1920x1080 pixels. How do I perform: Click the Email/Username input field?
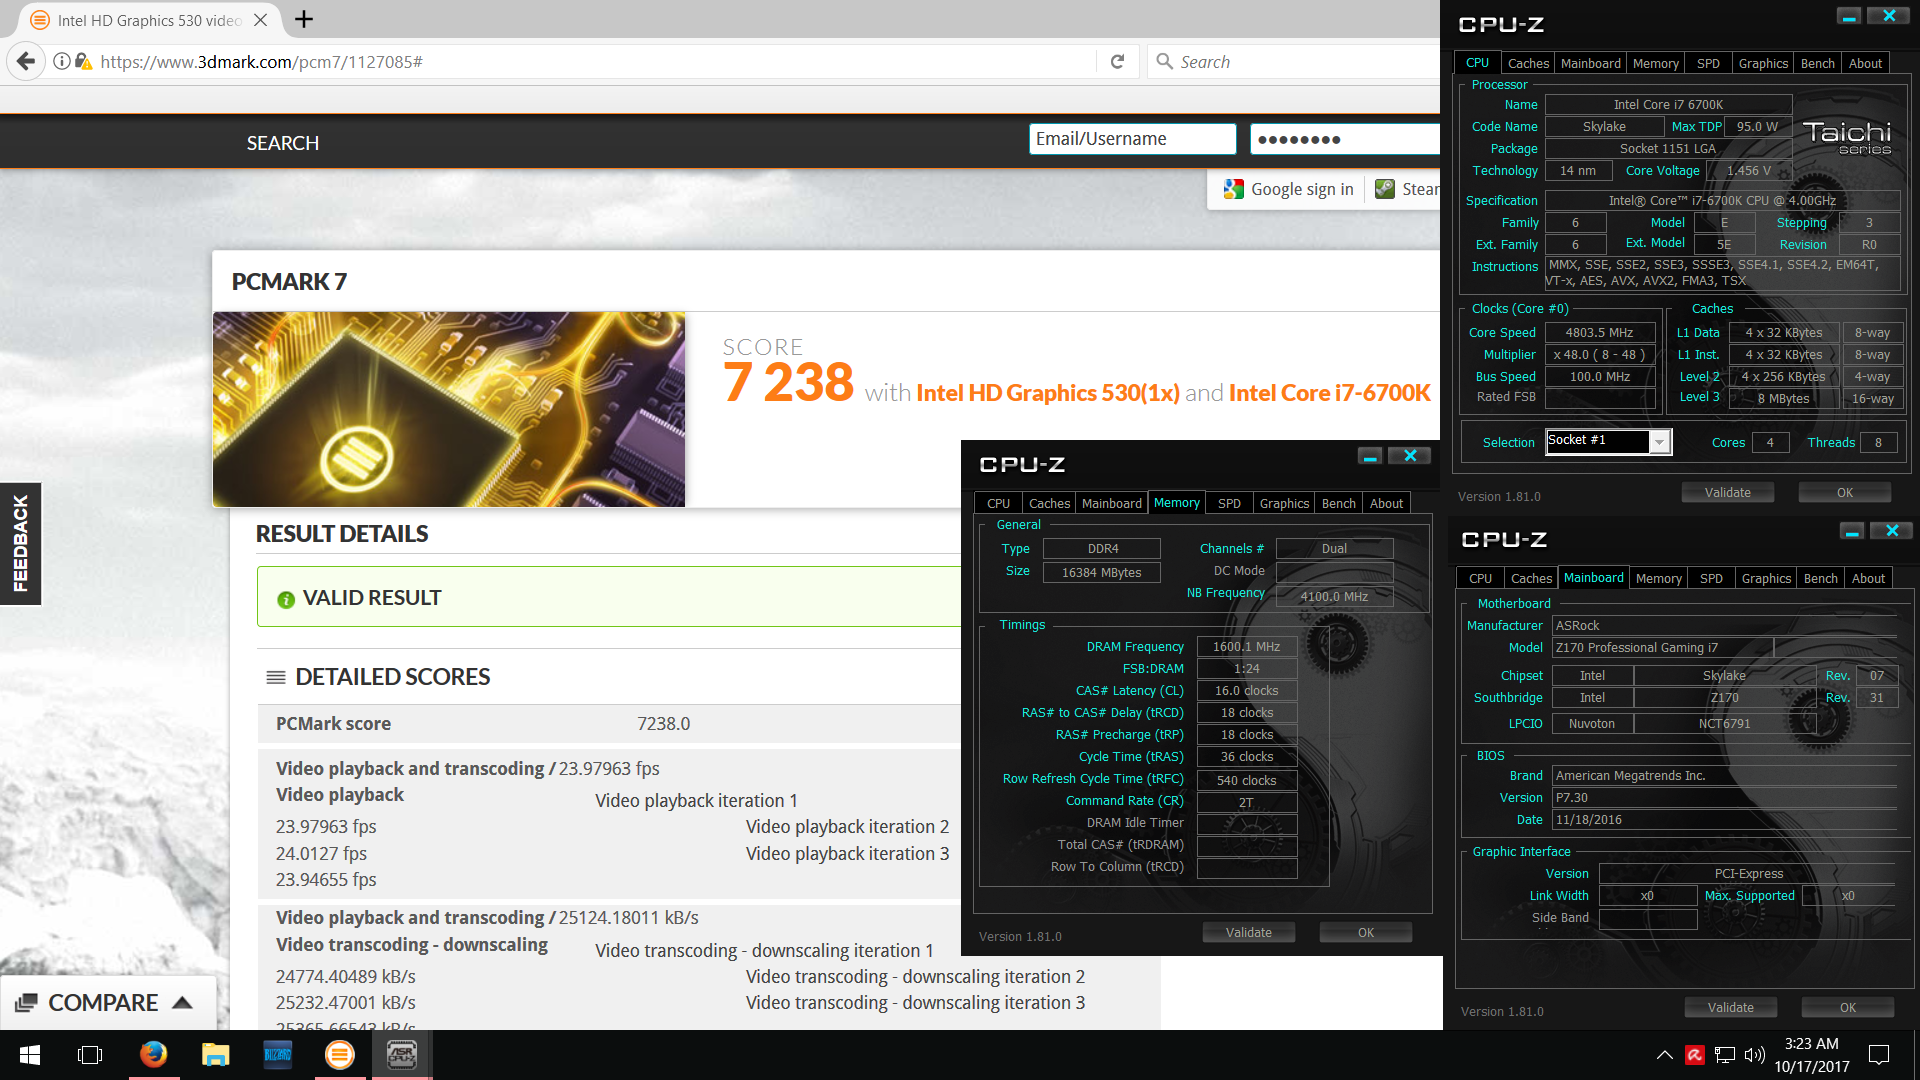[1132, 139]
